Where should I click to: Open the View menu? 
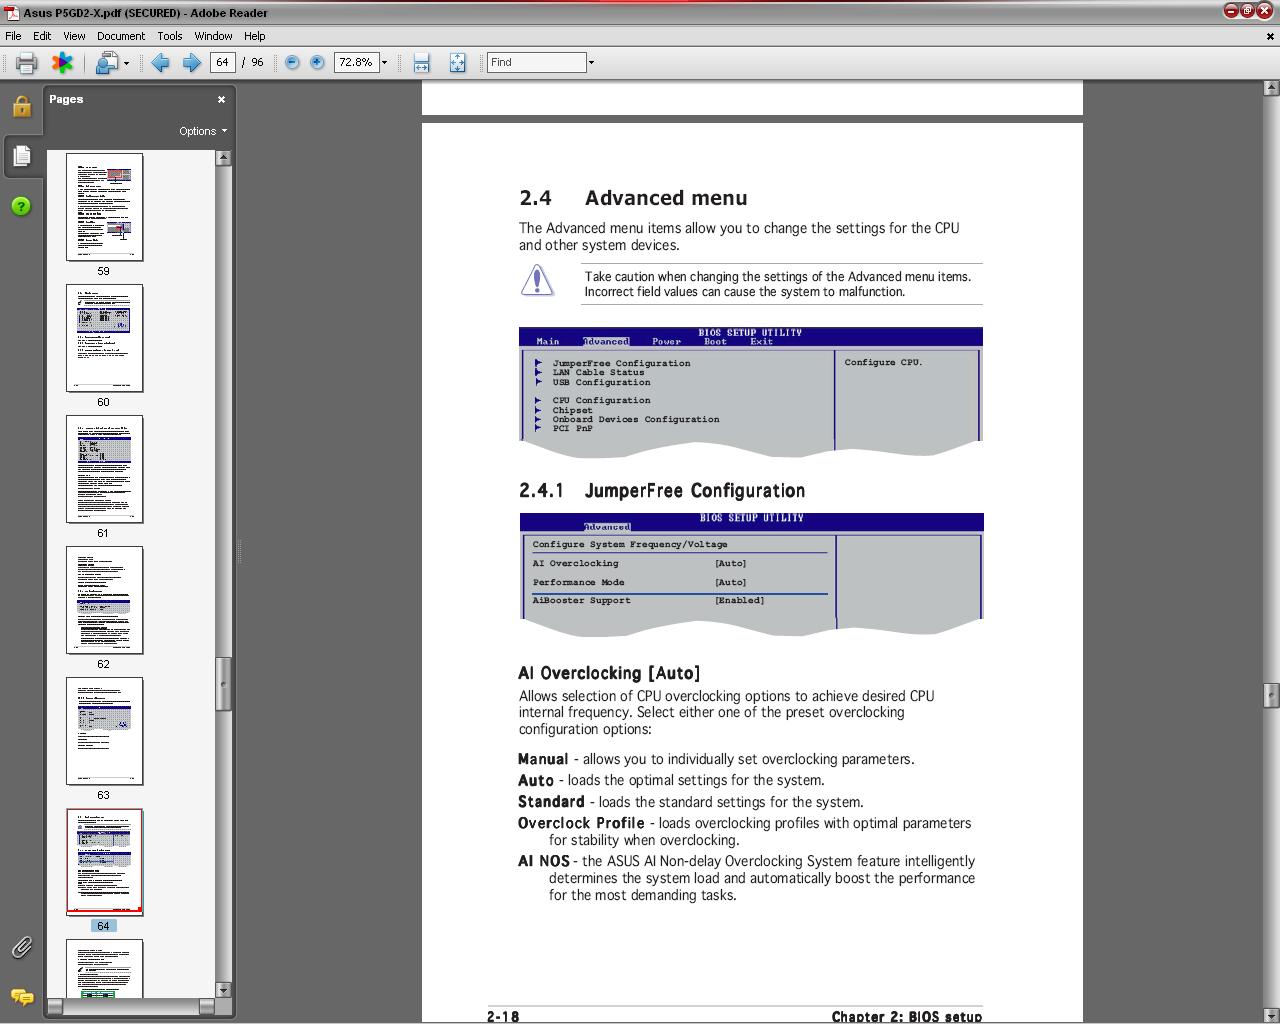[74, 36]
